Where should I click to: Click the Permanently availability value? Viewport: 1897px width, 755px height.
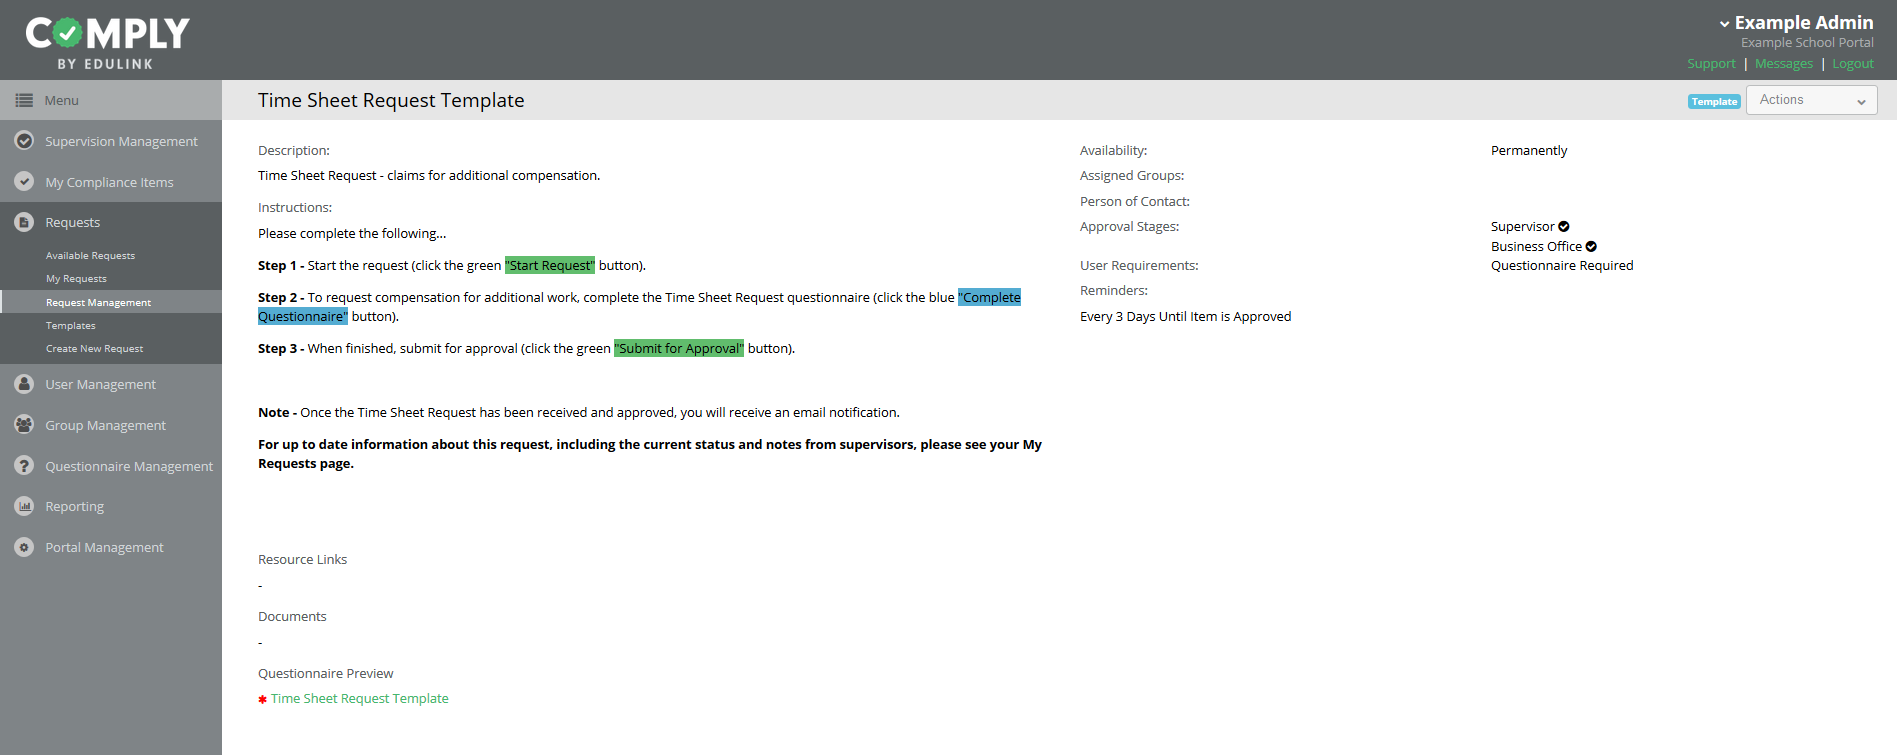pos(1529,151)
